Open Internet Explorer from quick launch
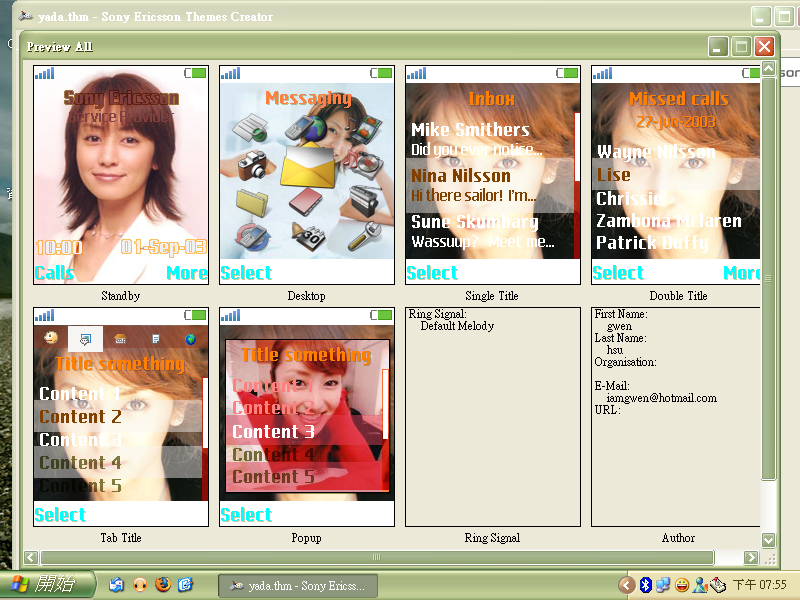This screenshot has height=600, width=800. tap(185, 584)
